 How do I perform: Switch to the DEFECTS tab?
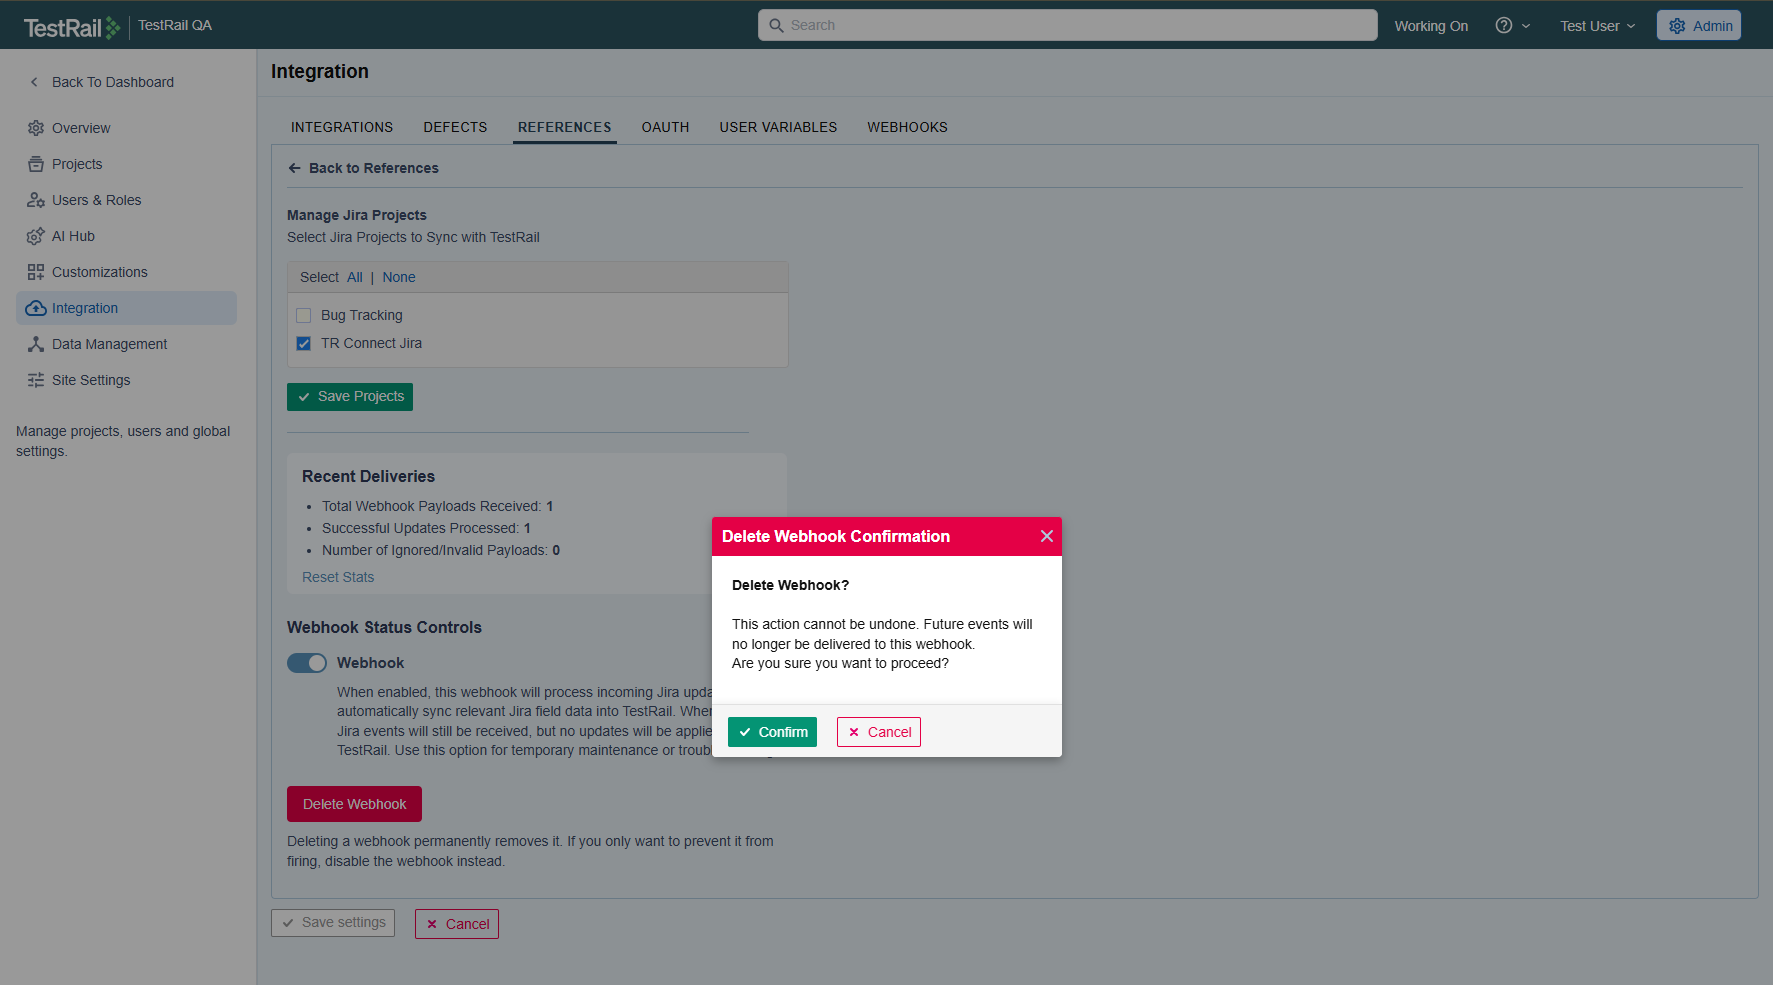[455, 127]
